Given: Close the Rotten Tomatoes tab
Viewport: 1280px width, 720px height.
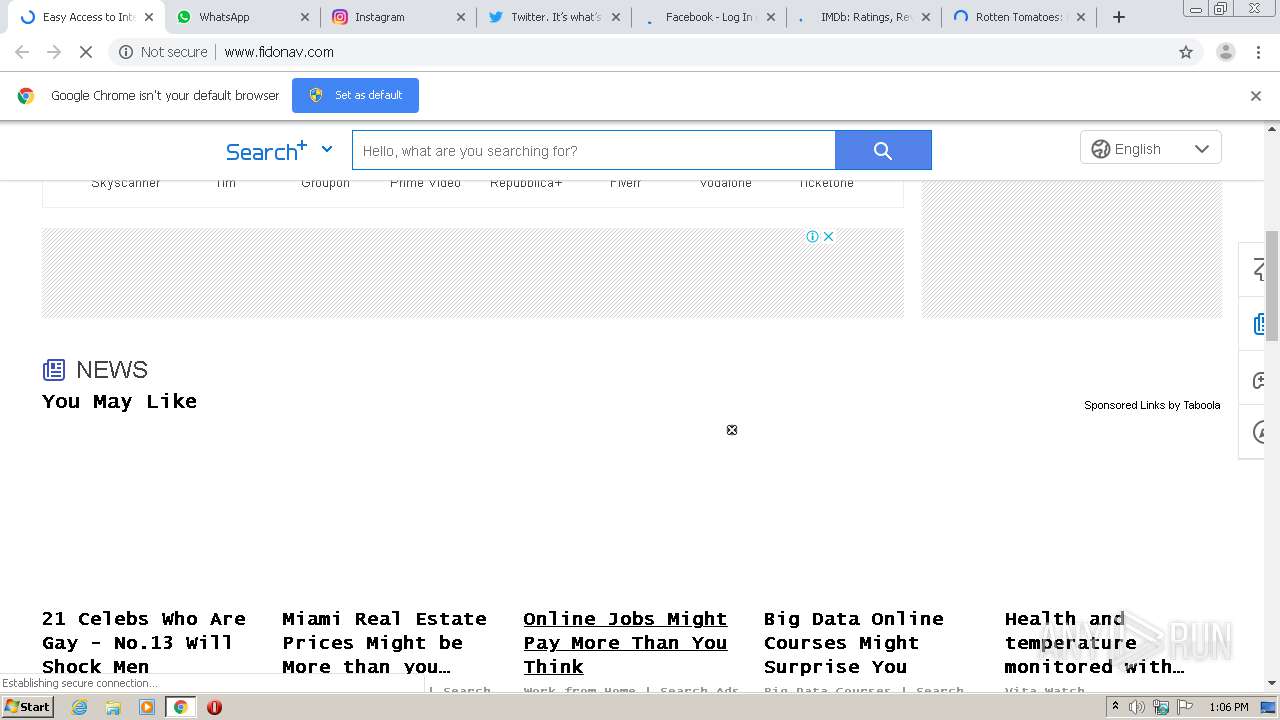Looking at the screenshot, I should (1081, 17).
